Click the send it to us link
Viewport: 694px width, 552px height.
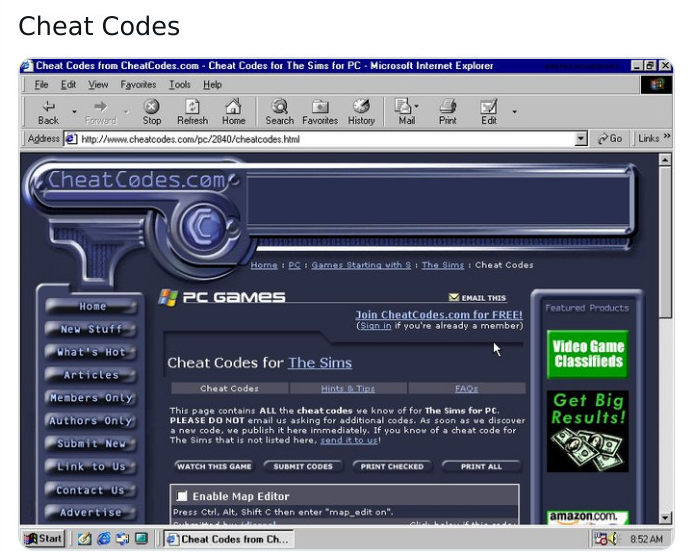point(349,440)
